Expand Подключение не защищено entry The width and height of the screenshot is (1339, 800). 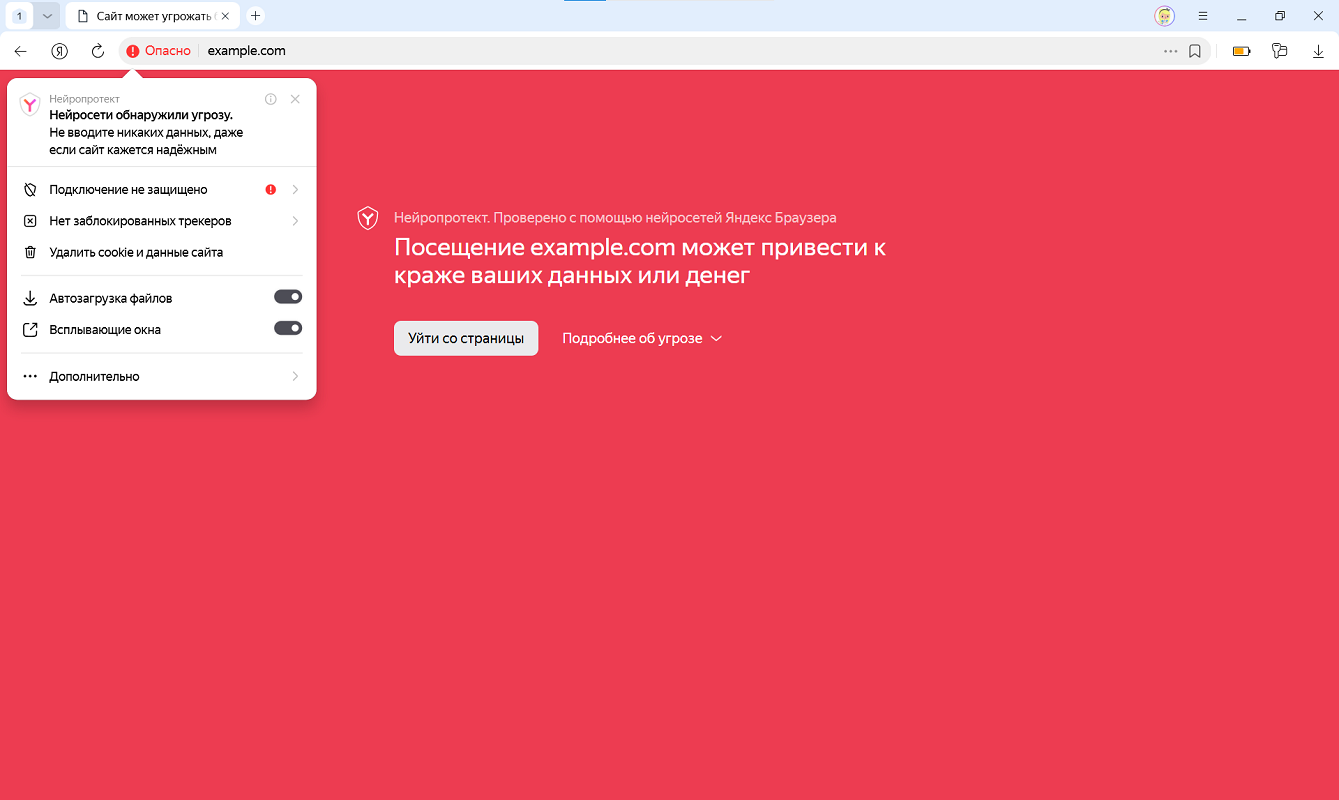coord(160,189)
